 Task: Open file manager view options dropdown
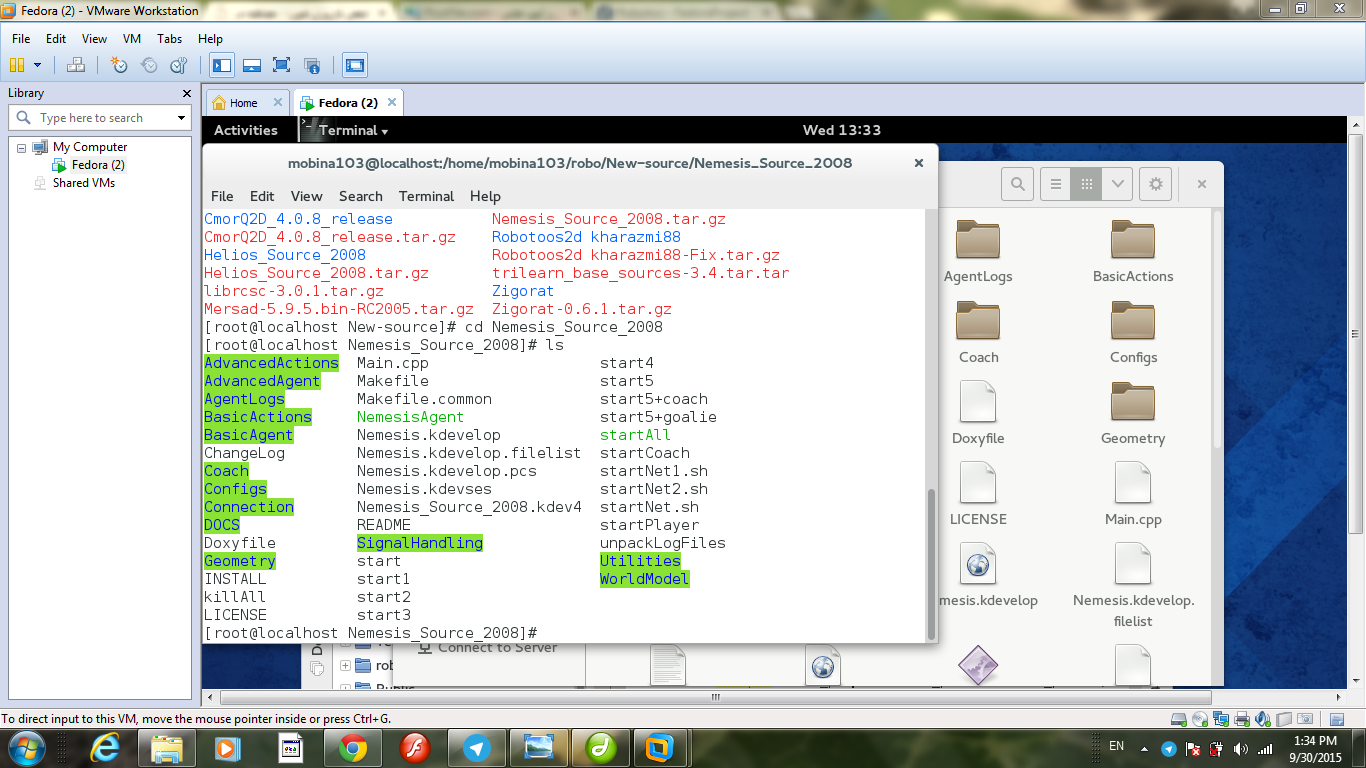pyautogui.click(x=1116, y=184)
